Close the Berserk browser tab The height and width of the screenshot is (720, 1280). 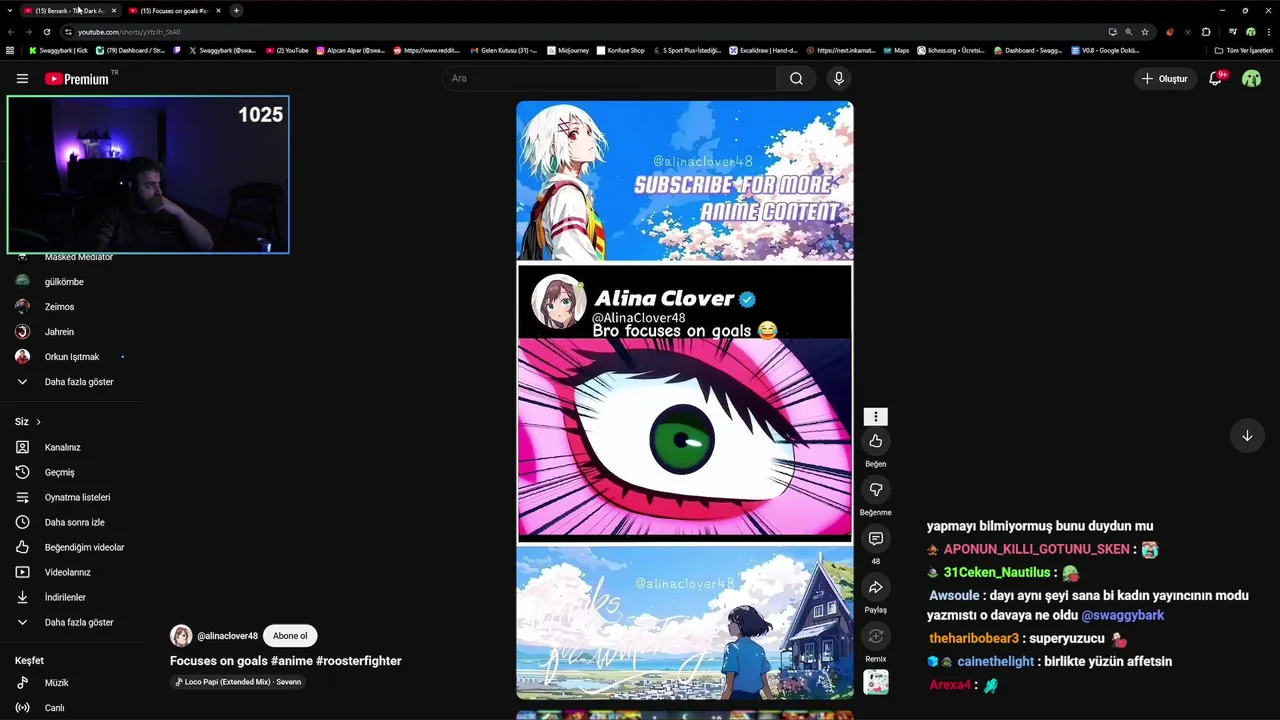click(114, 10)
